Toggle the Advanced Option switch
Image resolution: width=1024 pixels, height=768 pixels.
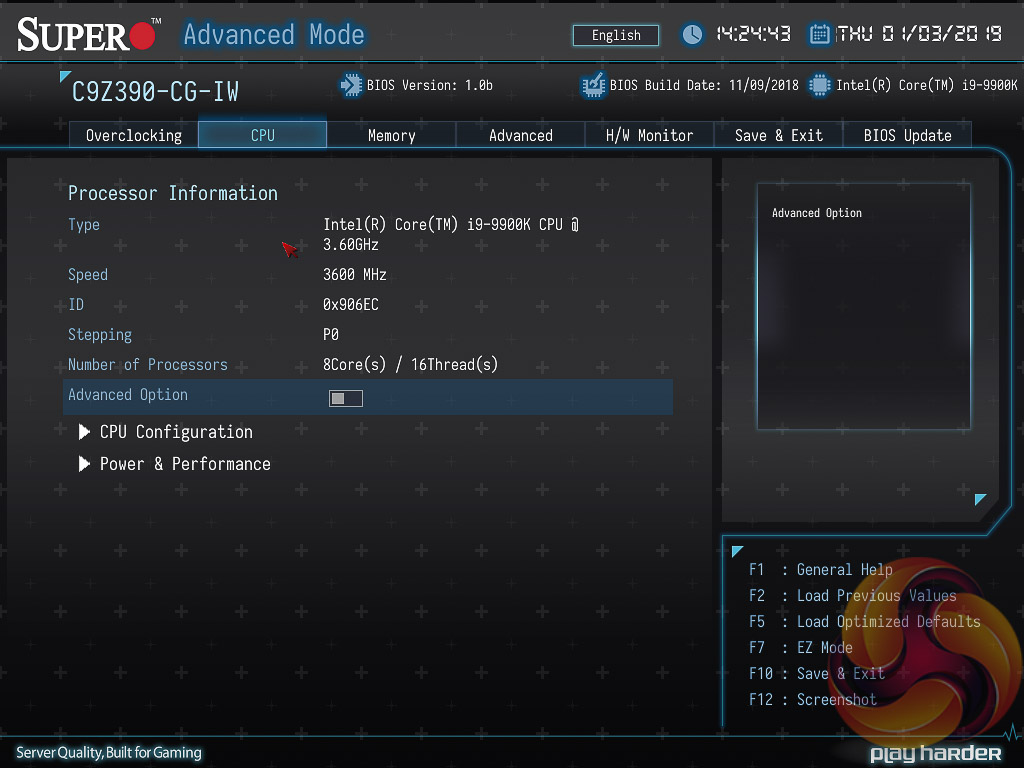coord(345,398)
